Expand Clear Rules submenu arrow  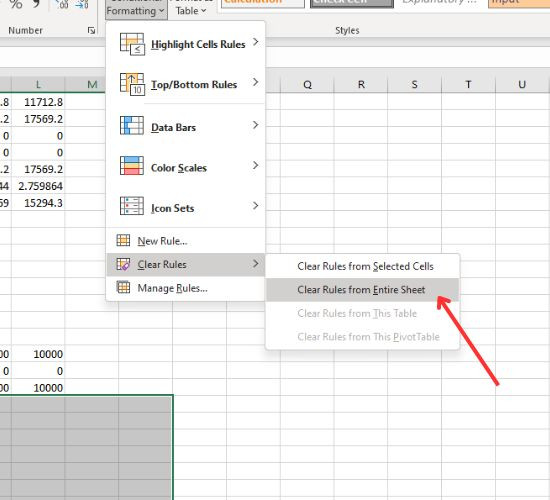[x=255, y=264]
